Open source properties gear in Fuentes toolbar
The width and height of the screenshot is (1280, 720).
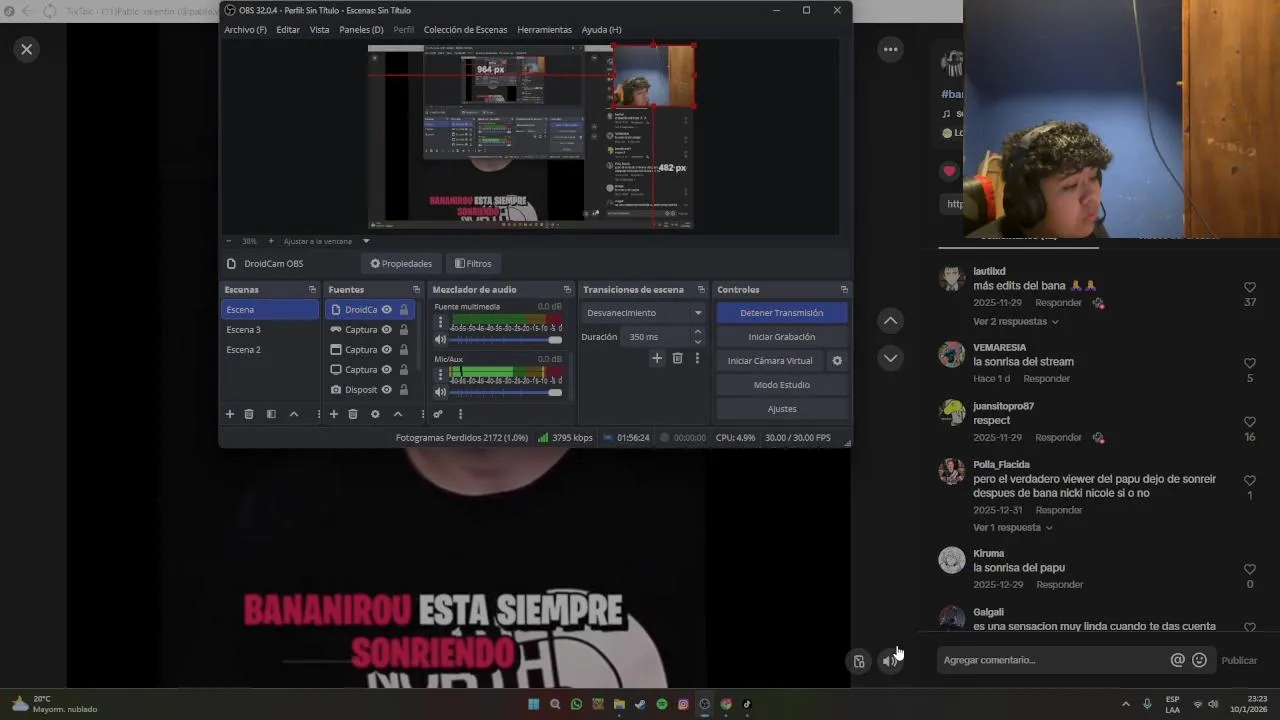[x=375, y=414]
